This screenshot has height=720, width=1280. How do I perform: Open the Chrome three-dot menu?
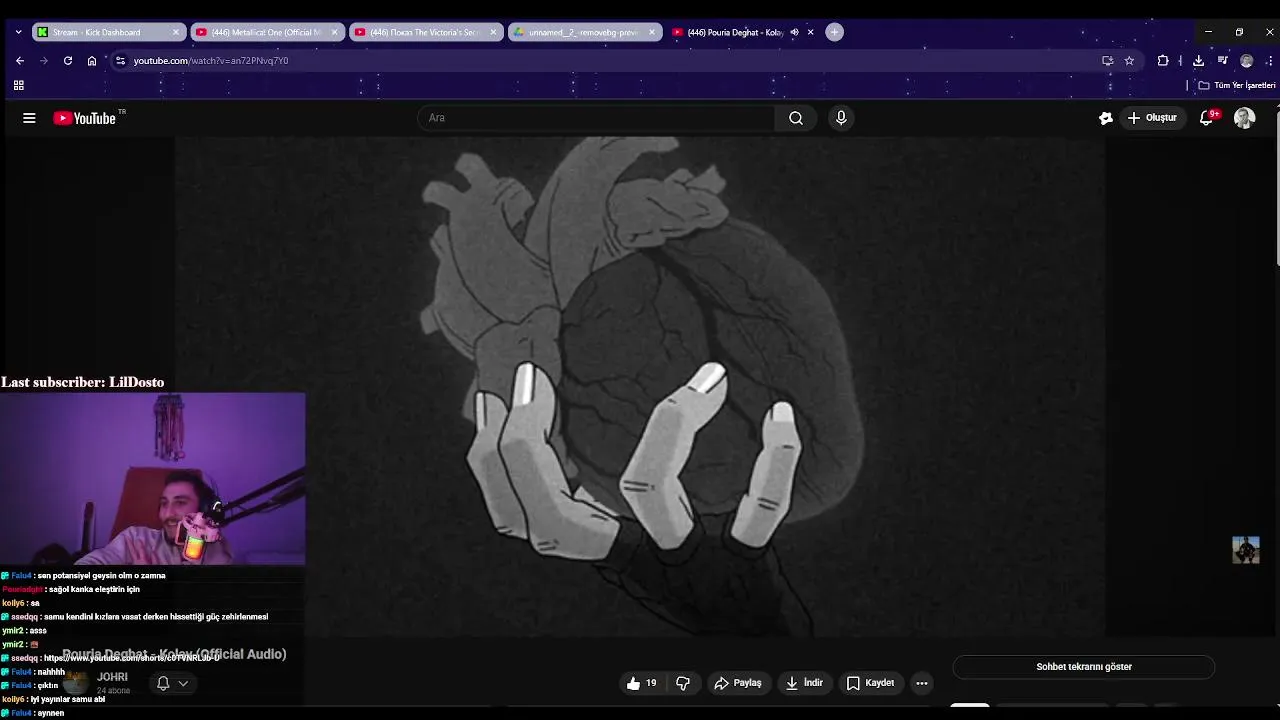[1269, 60]
